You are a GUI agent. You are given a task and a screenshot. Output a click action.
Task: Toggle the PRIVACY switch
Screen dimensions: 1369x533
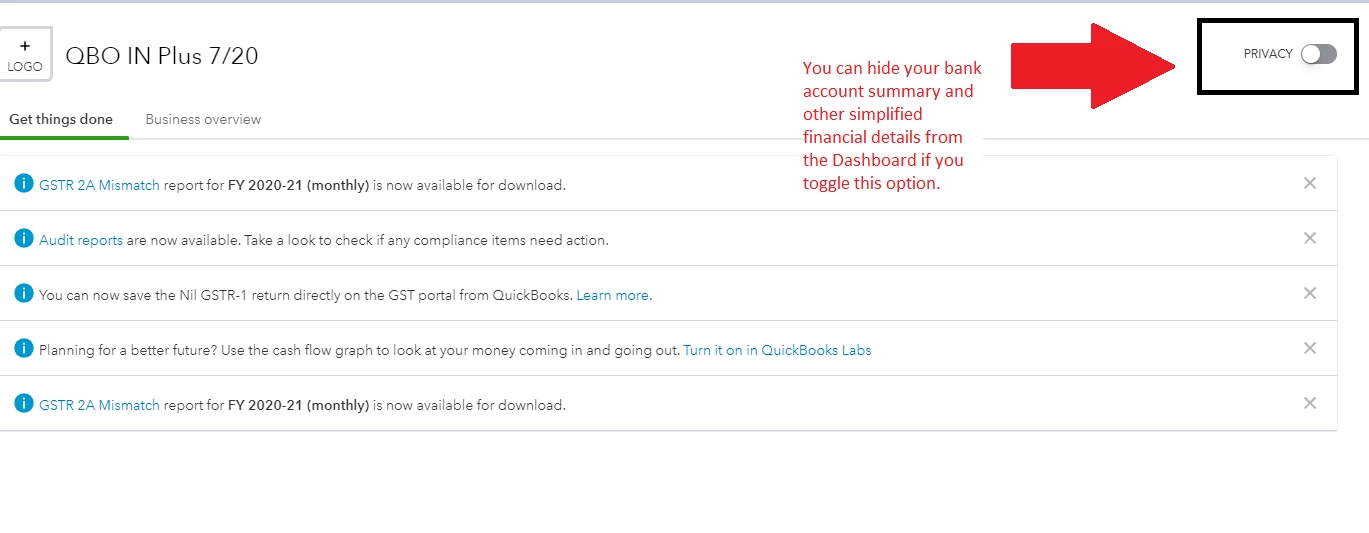click(x=1318, y=54)
